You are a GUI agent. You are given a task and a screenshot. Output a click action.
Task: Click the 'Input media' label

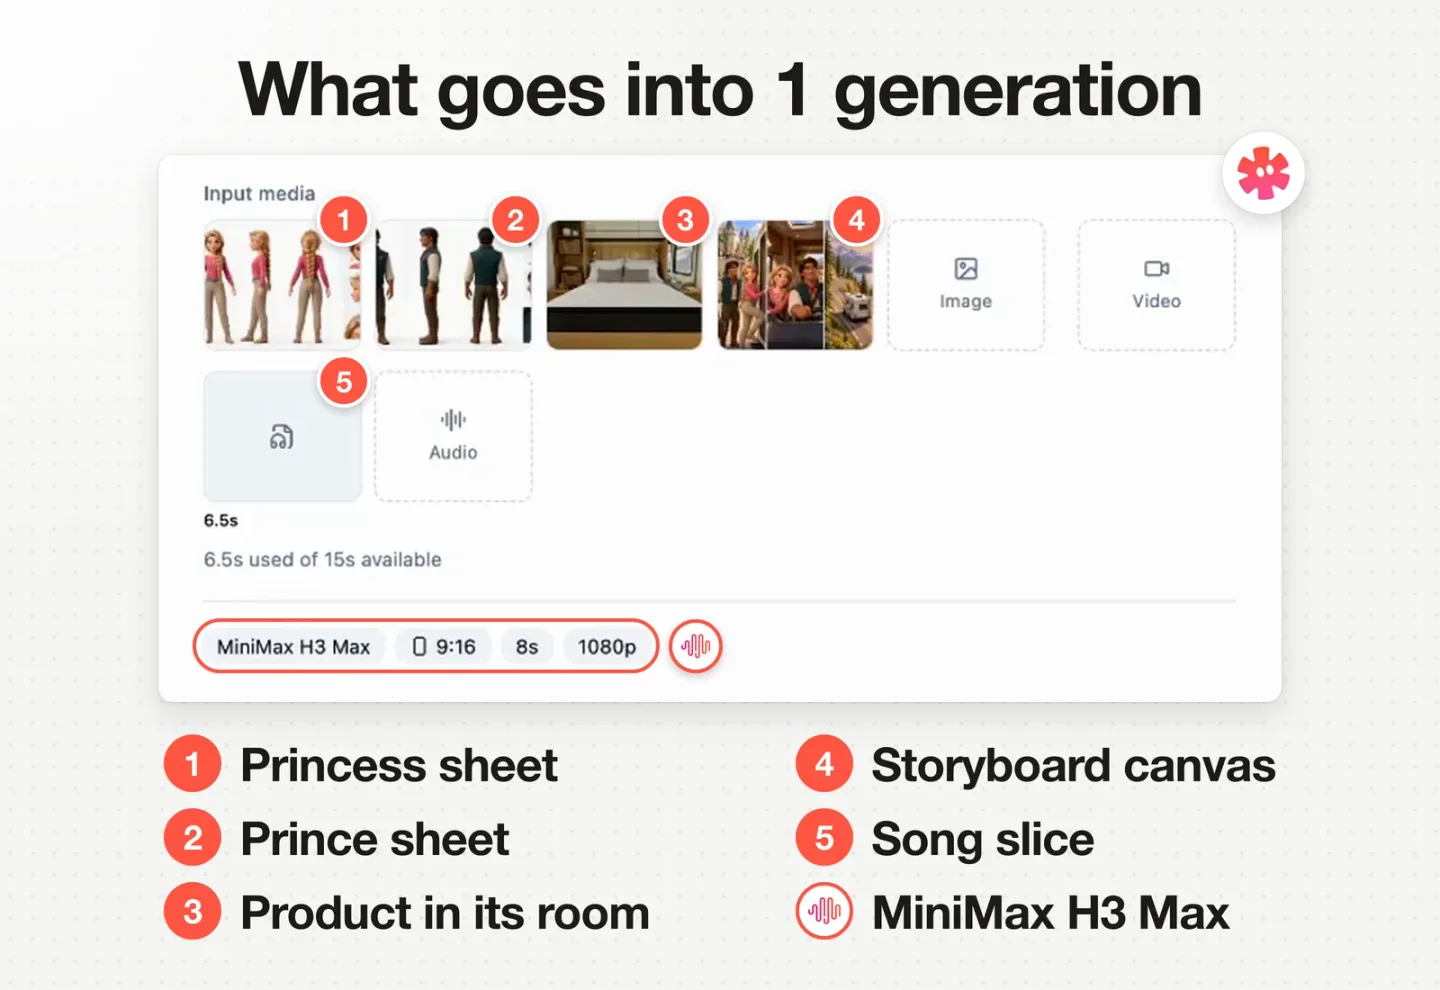pyautogui.click(x=259, y=194)
